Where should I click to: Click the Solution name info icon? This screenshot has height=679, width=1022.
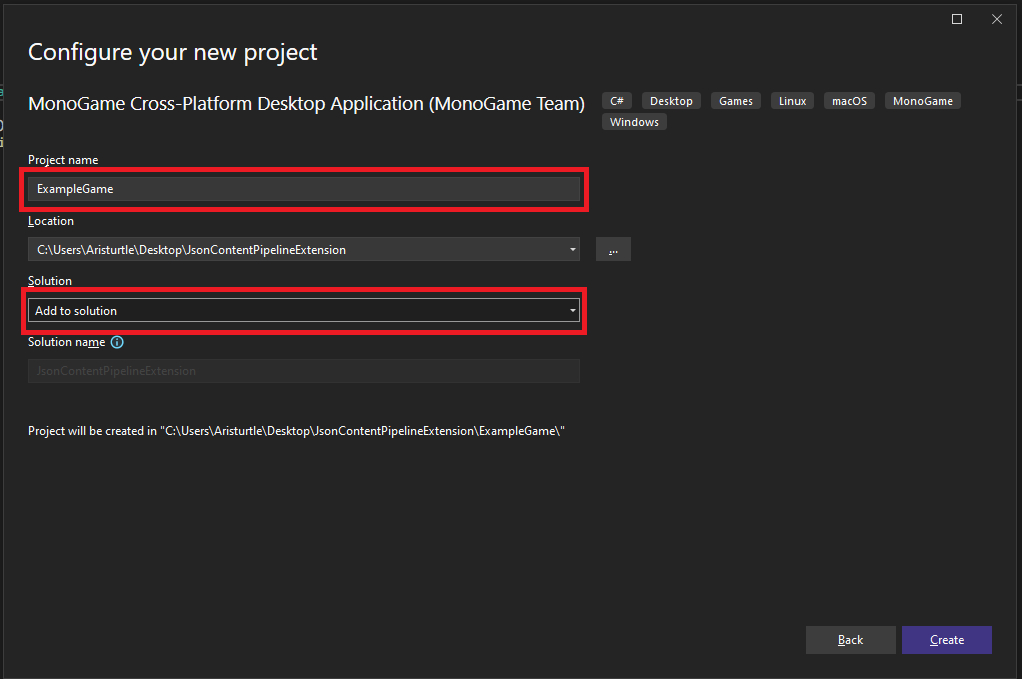click(117, 342)
